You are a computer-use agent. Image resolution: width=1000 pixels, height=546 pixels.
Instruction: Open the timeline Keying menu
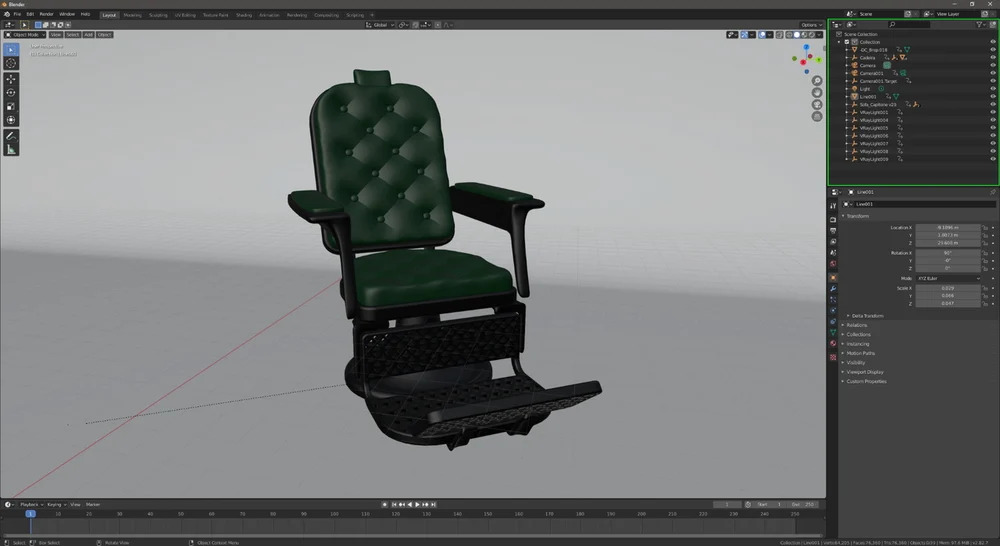click(x=55, y=505)
